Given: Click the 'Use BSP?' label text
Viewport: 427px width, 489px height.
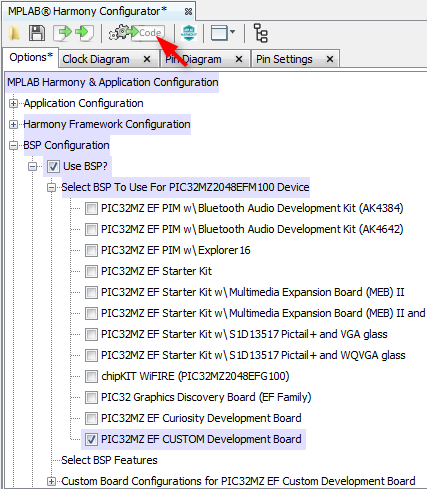Looking at the screenshot, I should [x=85, y=166].
